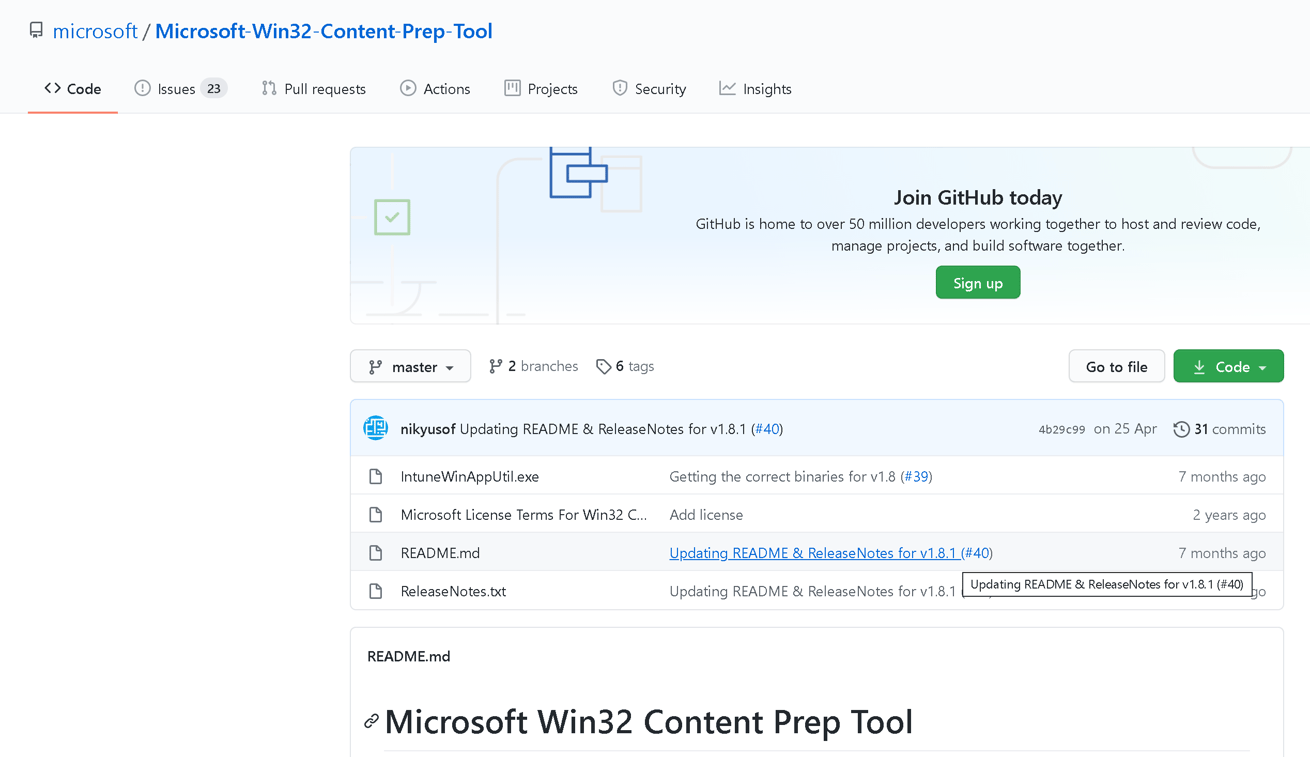The image size is (1310, 757).
Task: View the 2 branches link
Action: [x=533, y=366]
